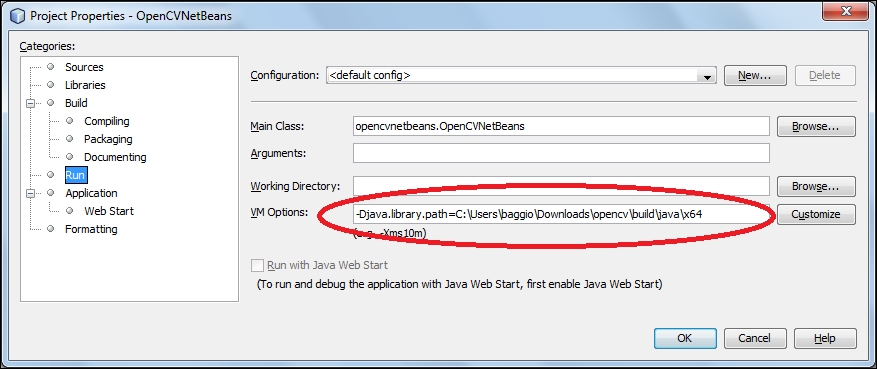Close the Project Properties dialog
The width and height of the screenshot is (877, 369).
coord(847,11)
